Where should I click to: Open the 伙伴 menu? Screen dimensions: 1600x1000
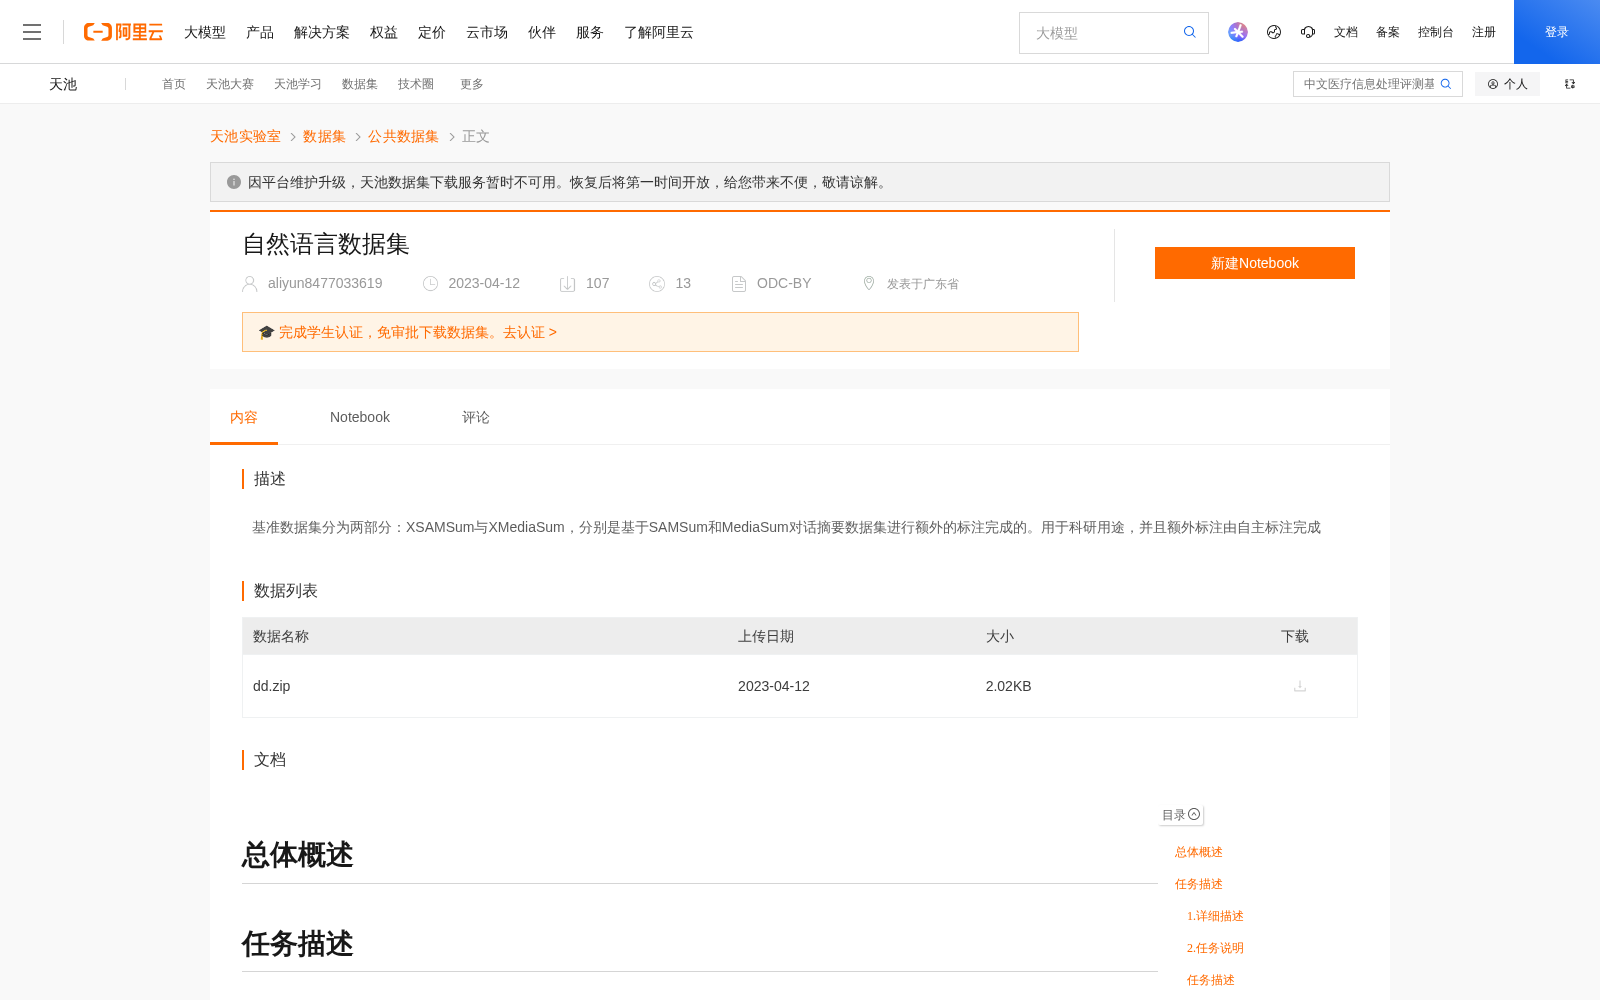tap(542, 32)
